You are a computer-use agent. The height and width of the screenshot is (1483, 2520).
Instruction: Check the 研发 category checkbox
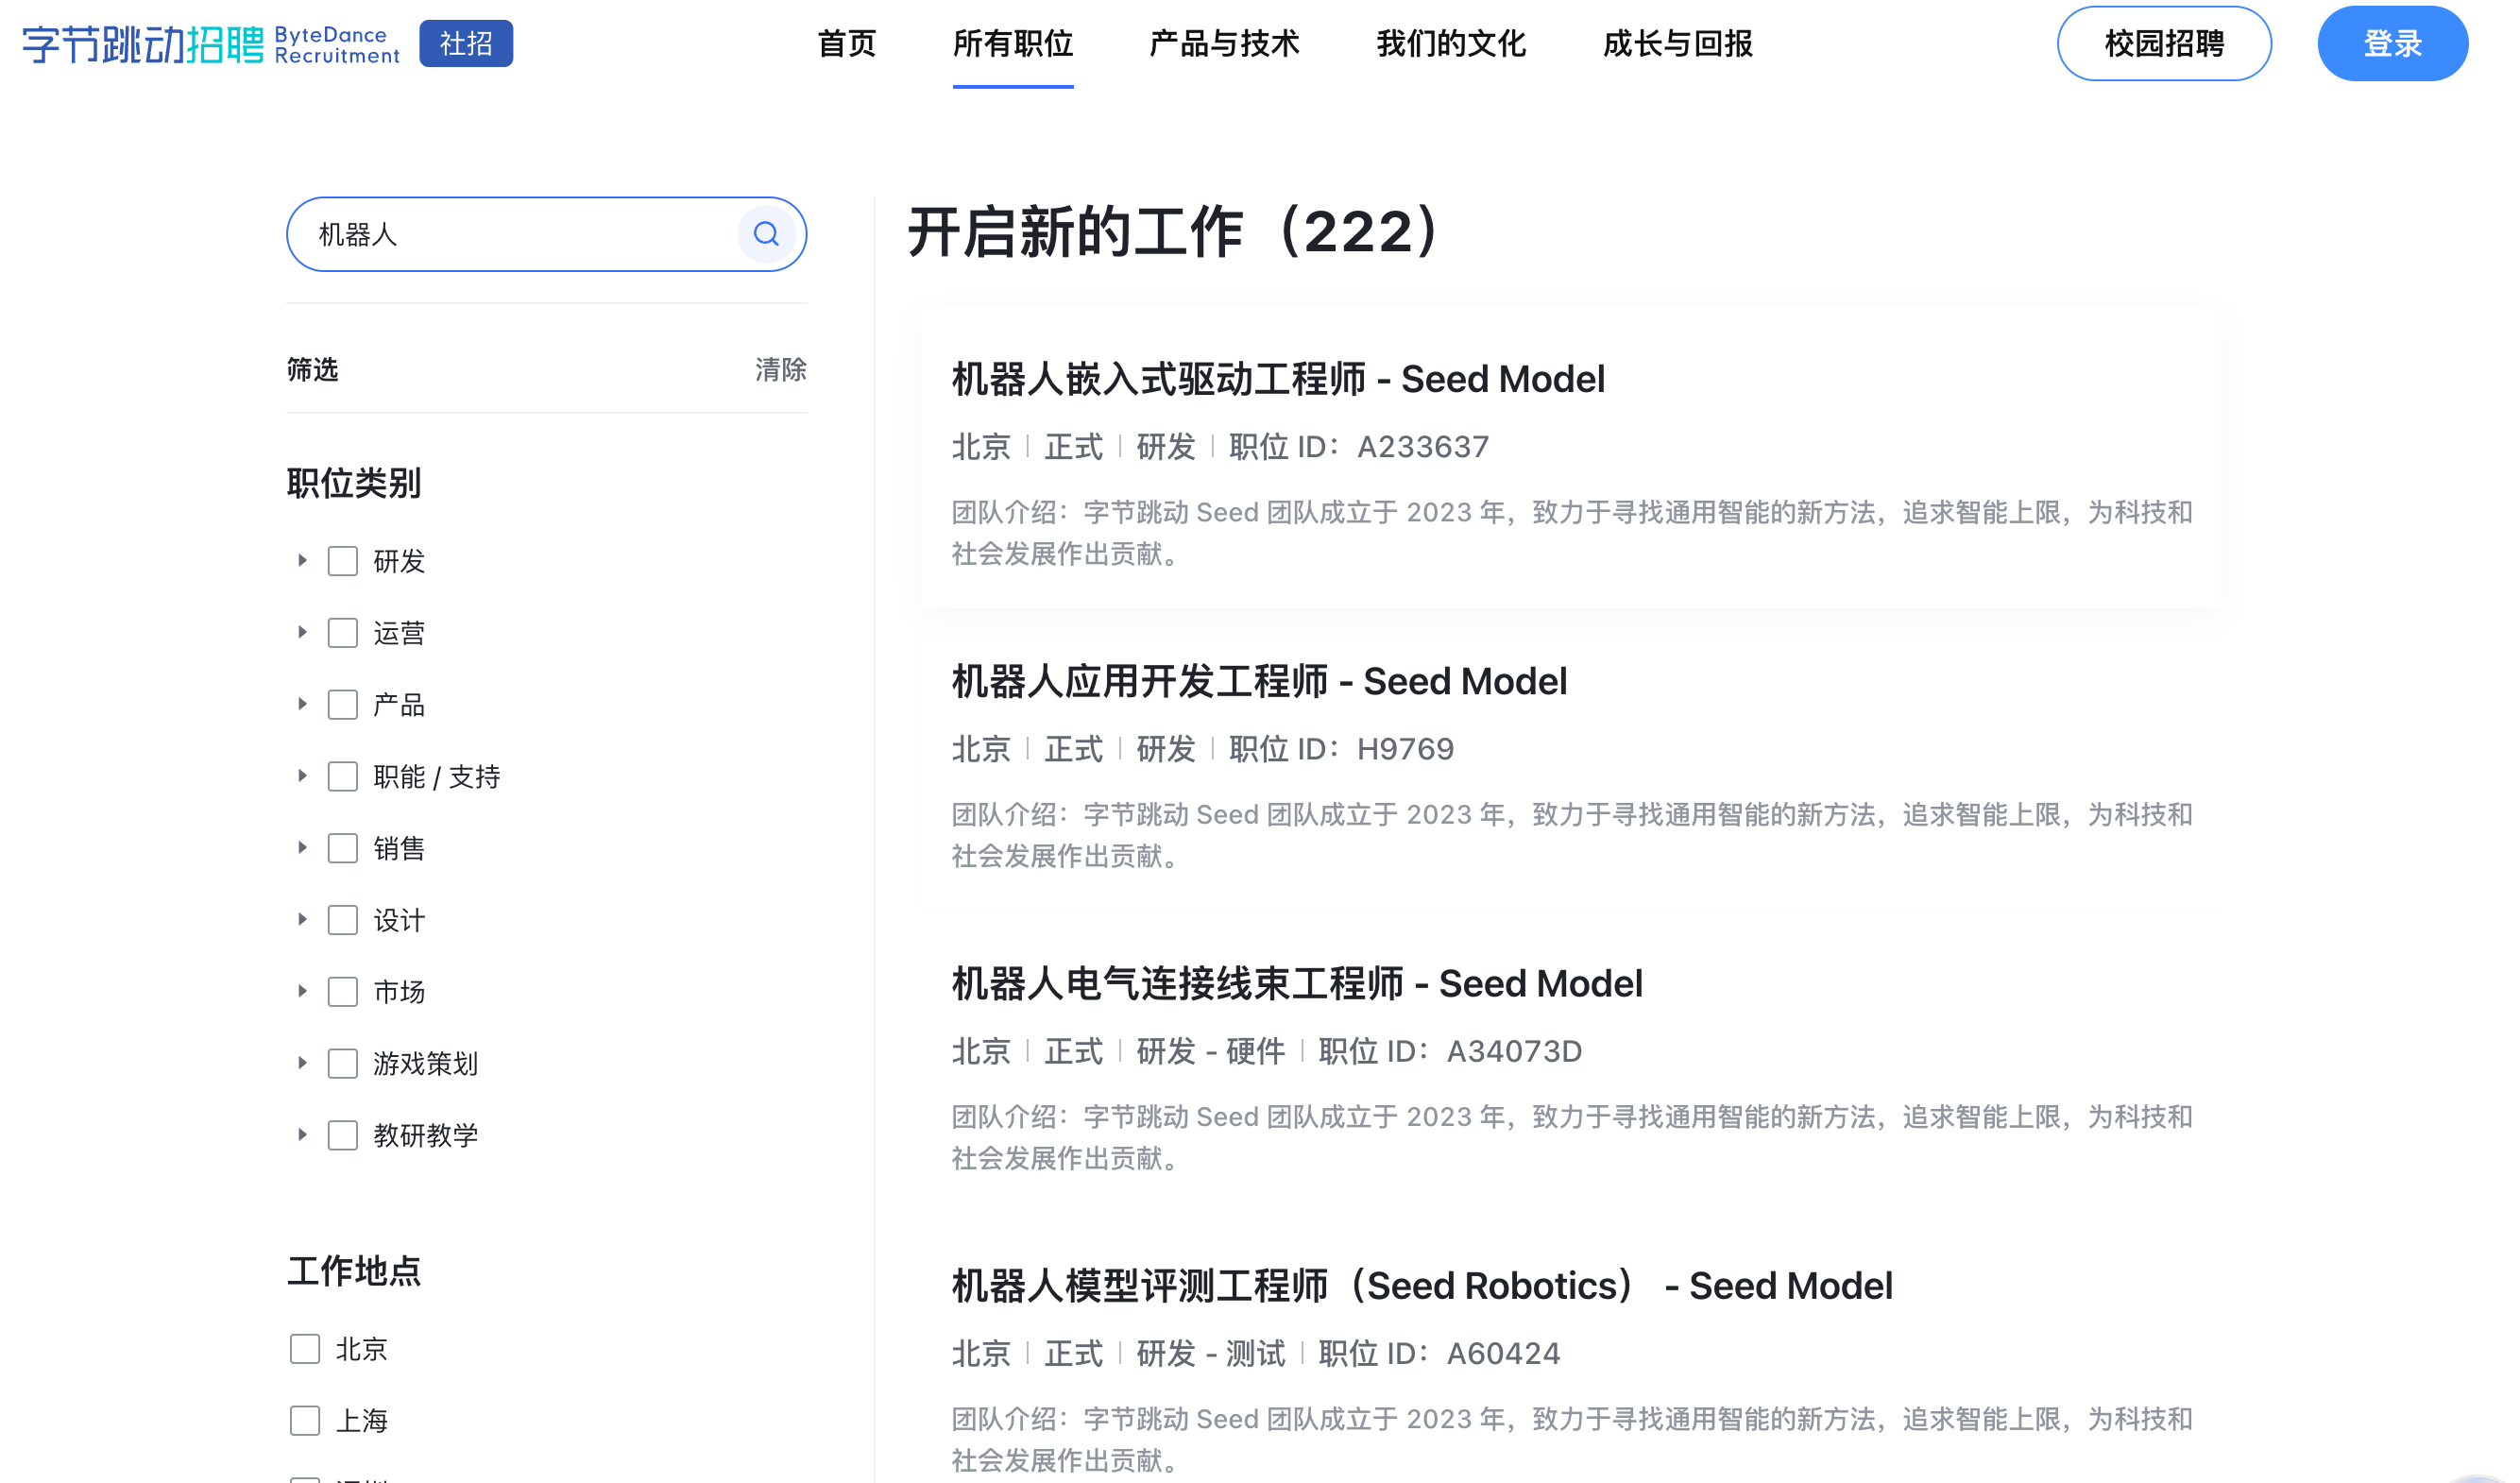pyautogui.click(x=343, y=561)
